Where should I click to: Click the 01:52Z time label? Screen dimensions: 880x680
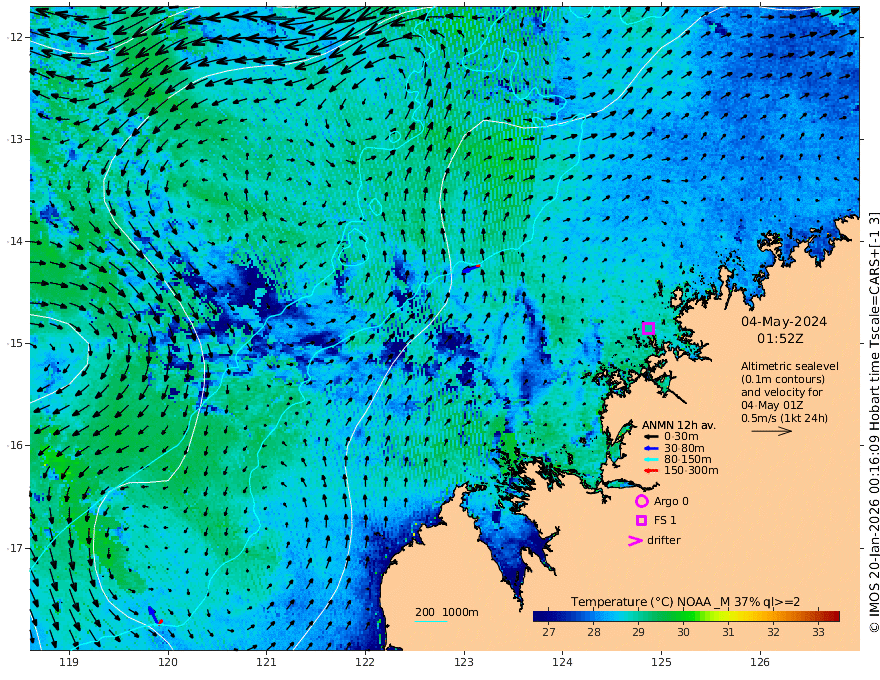coord(780,339)
